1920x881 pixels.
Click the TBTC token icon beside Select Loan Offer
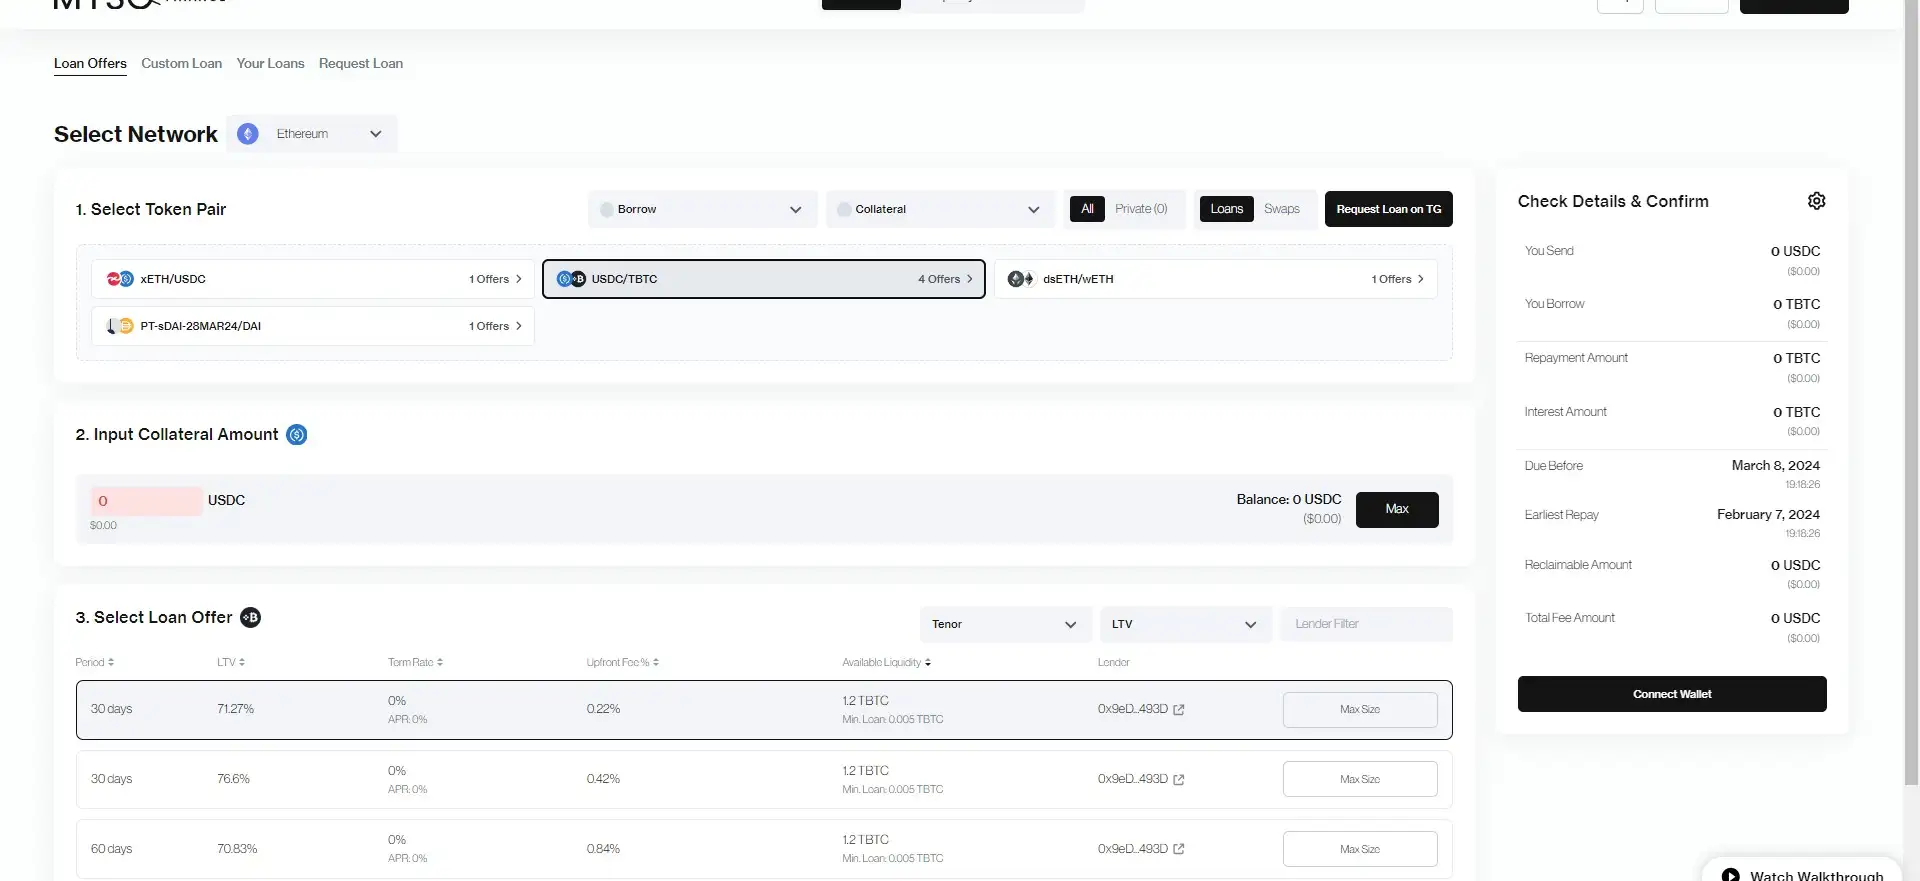(251, 618)
